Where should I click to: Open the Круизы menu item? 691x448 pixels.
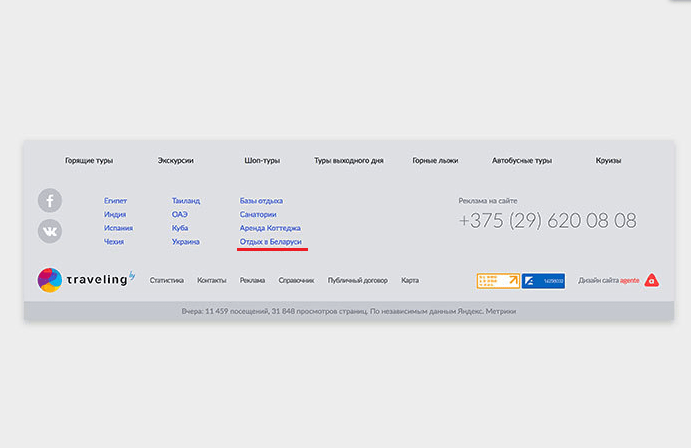608,161
